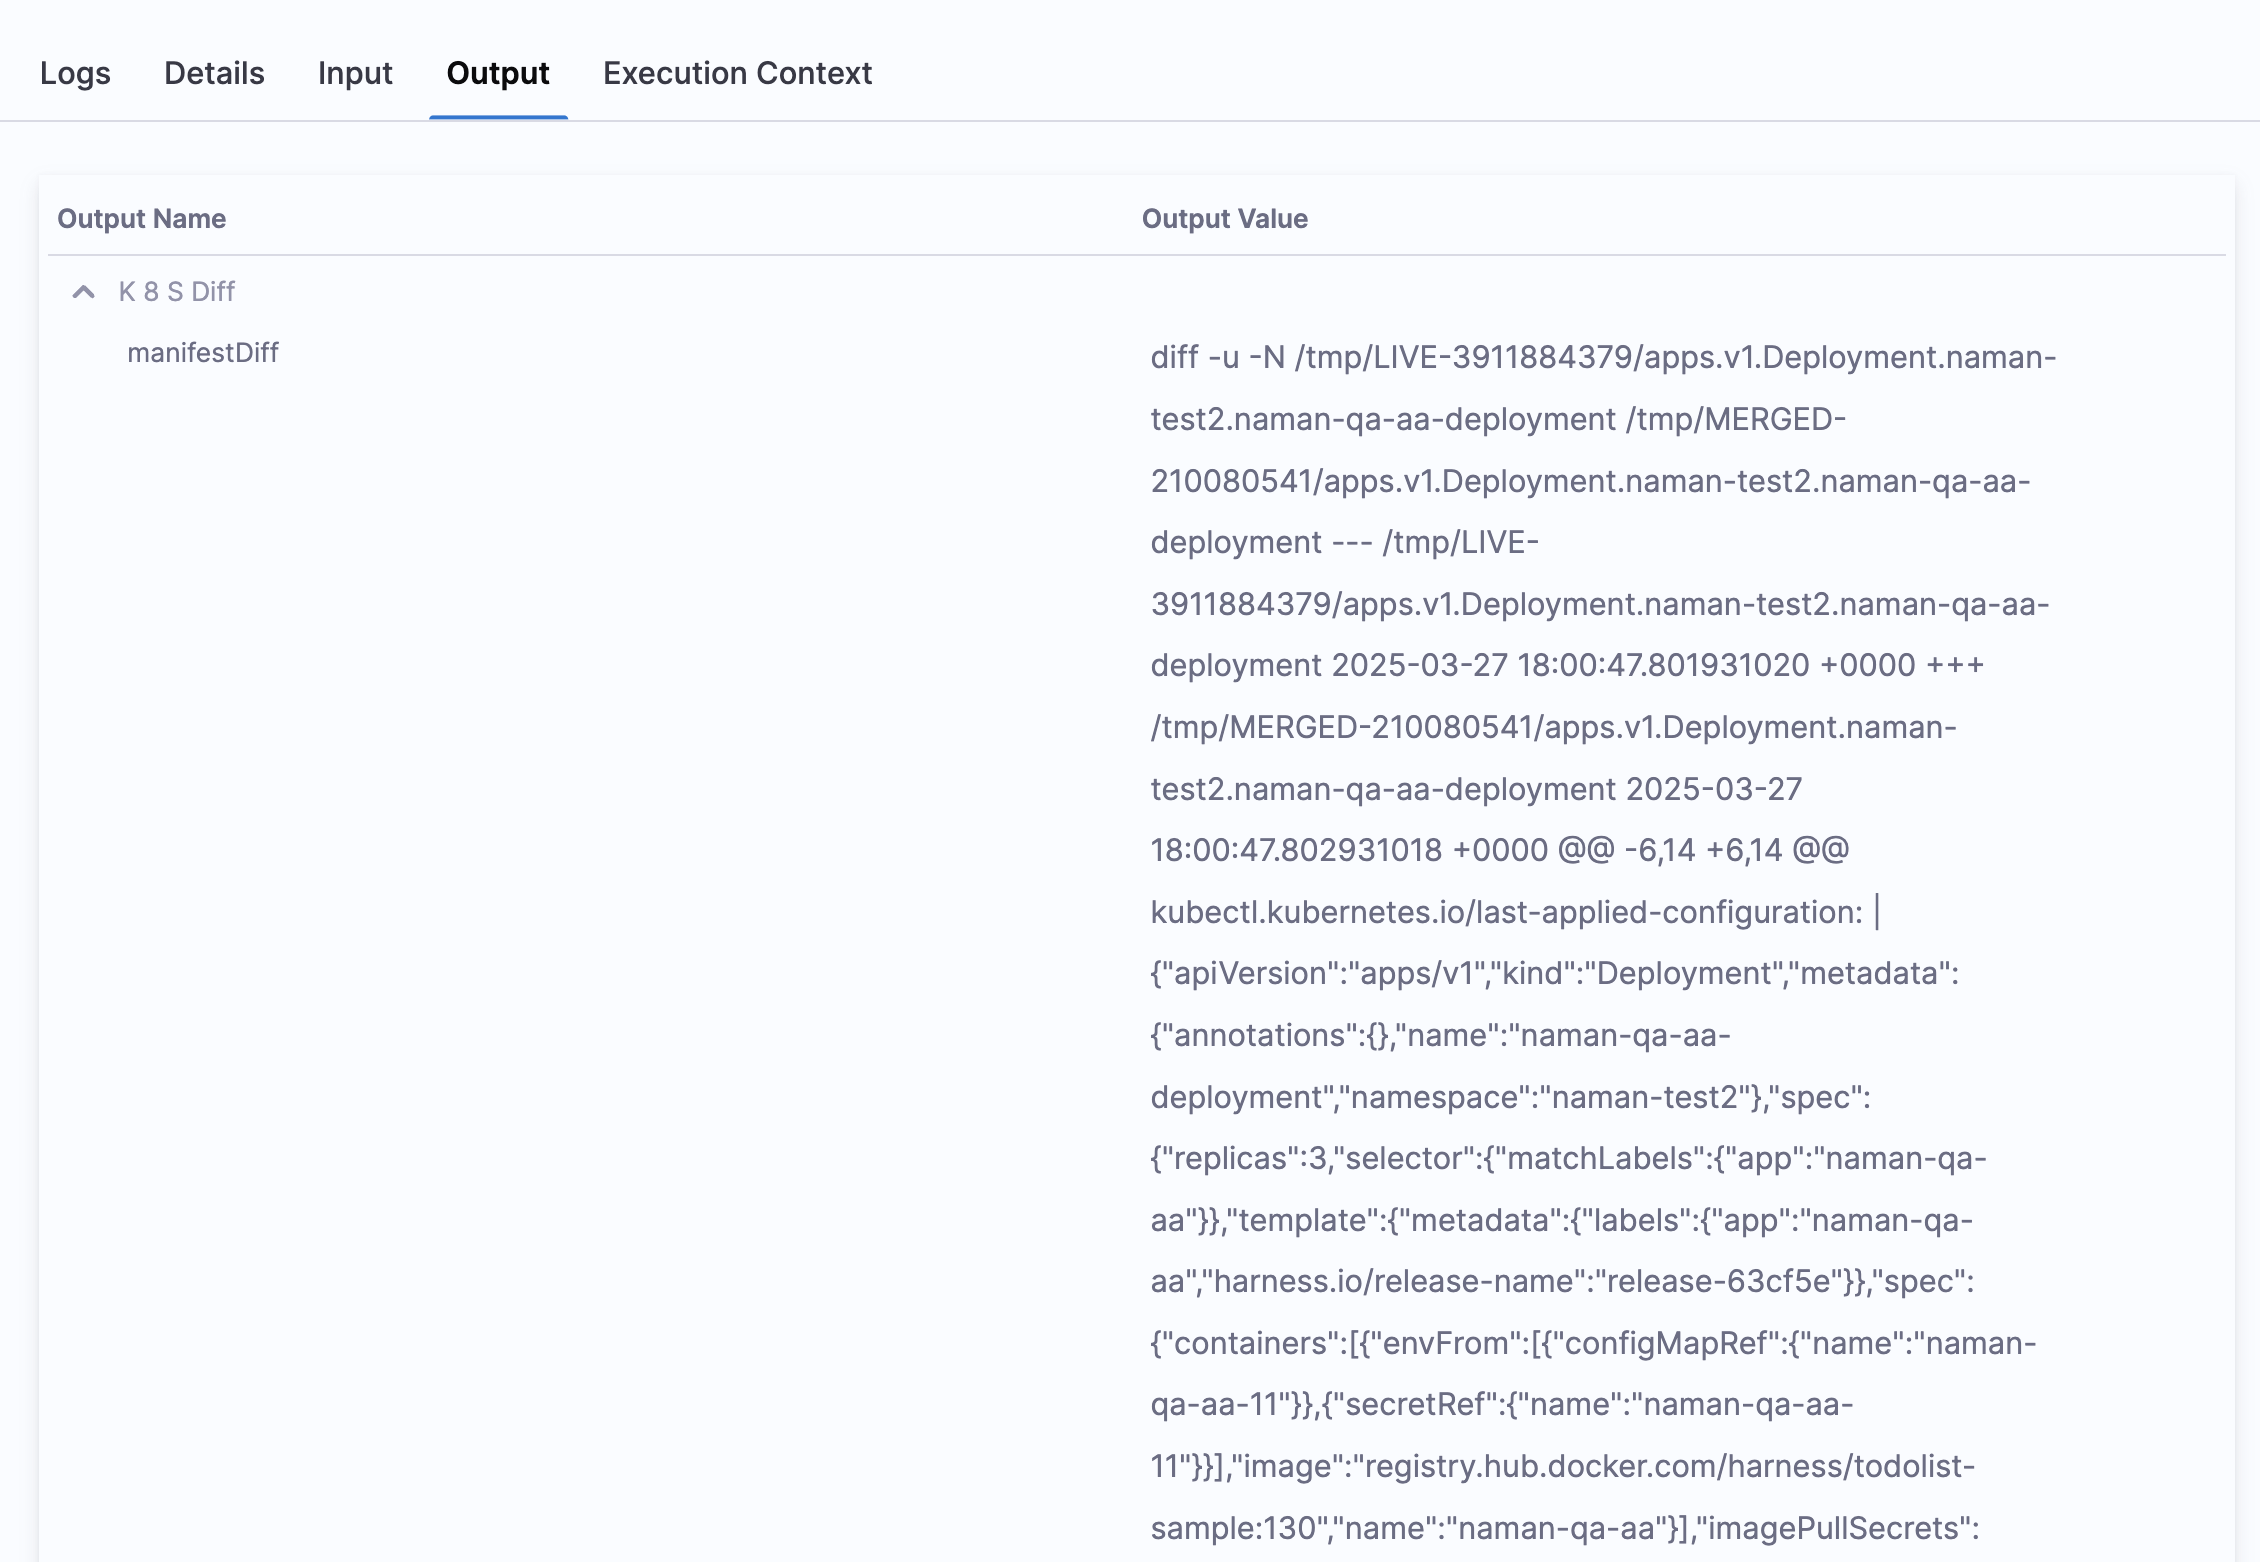Open the Details tab
Image resolution: width=2260 pixels, height=1562 pixels.
[214, 73]
